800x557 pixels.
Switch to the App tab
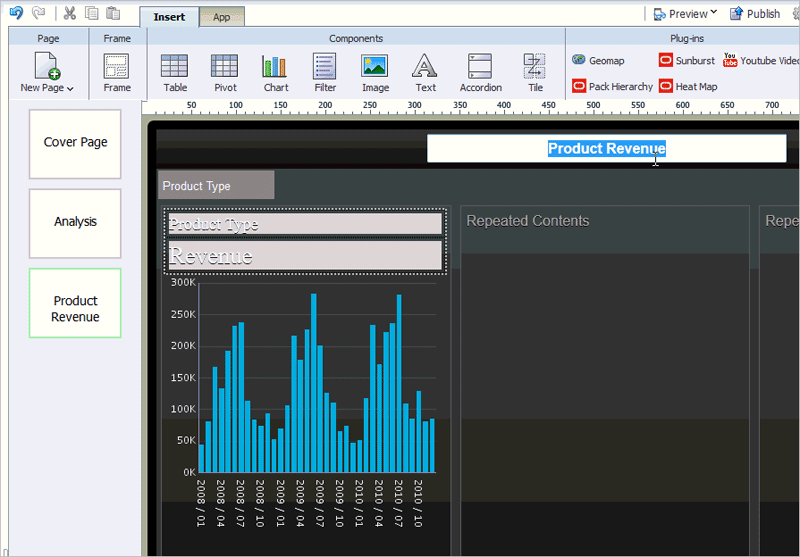point(221,17)
